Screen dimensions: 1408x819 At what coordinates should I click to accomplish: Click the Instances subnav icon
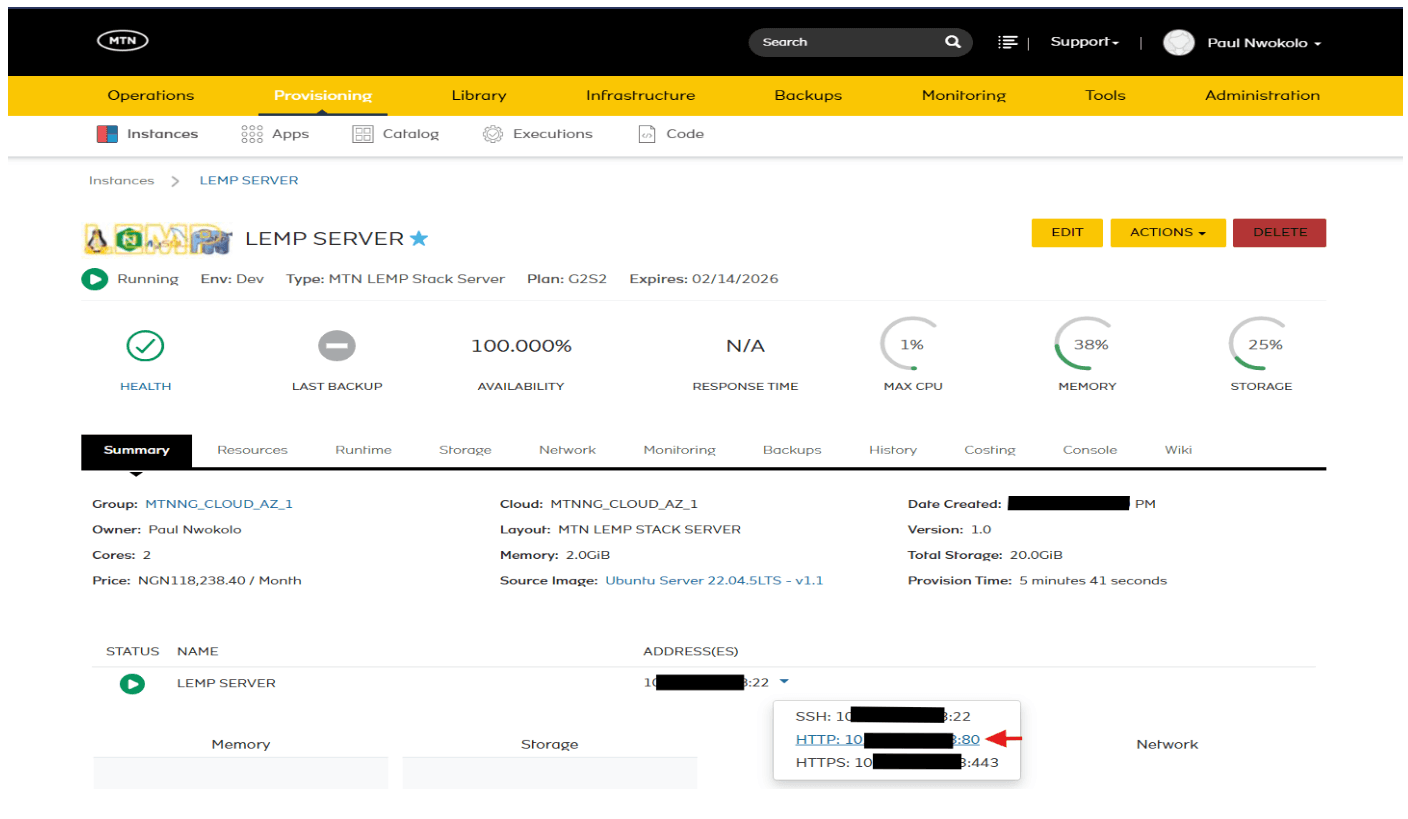click(108, 134)
